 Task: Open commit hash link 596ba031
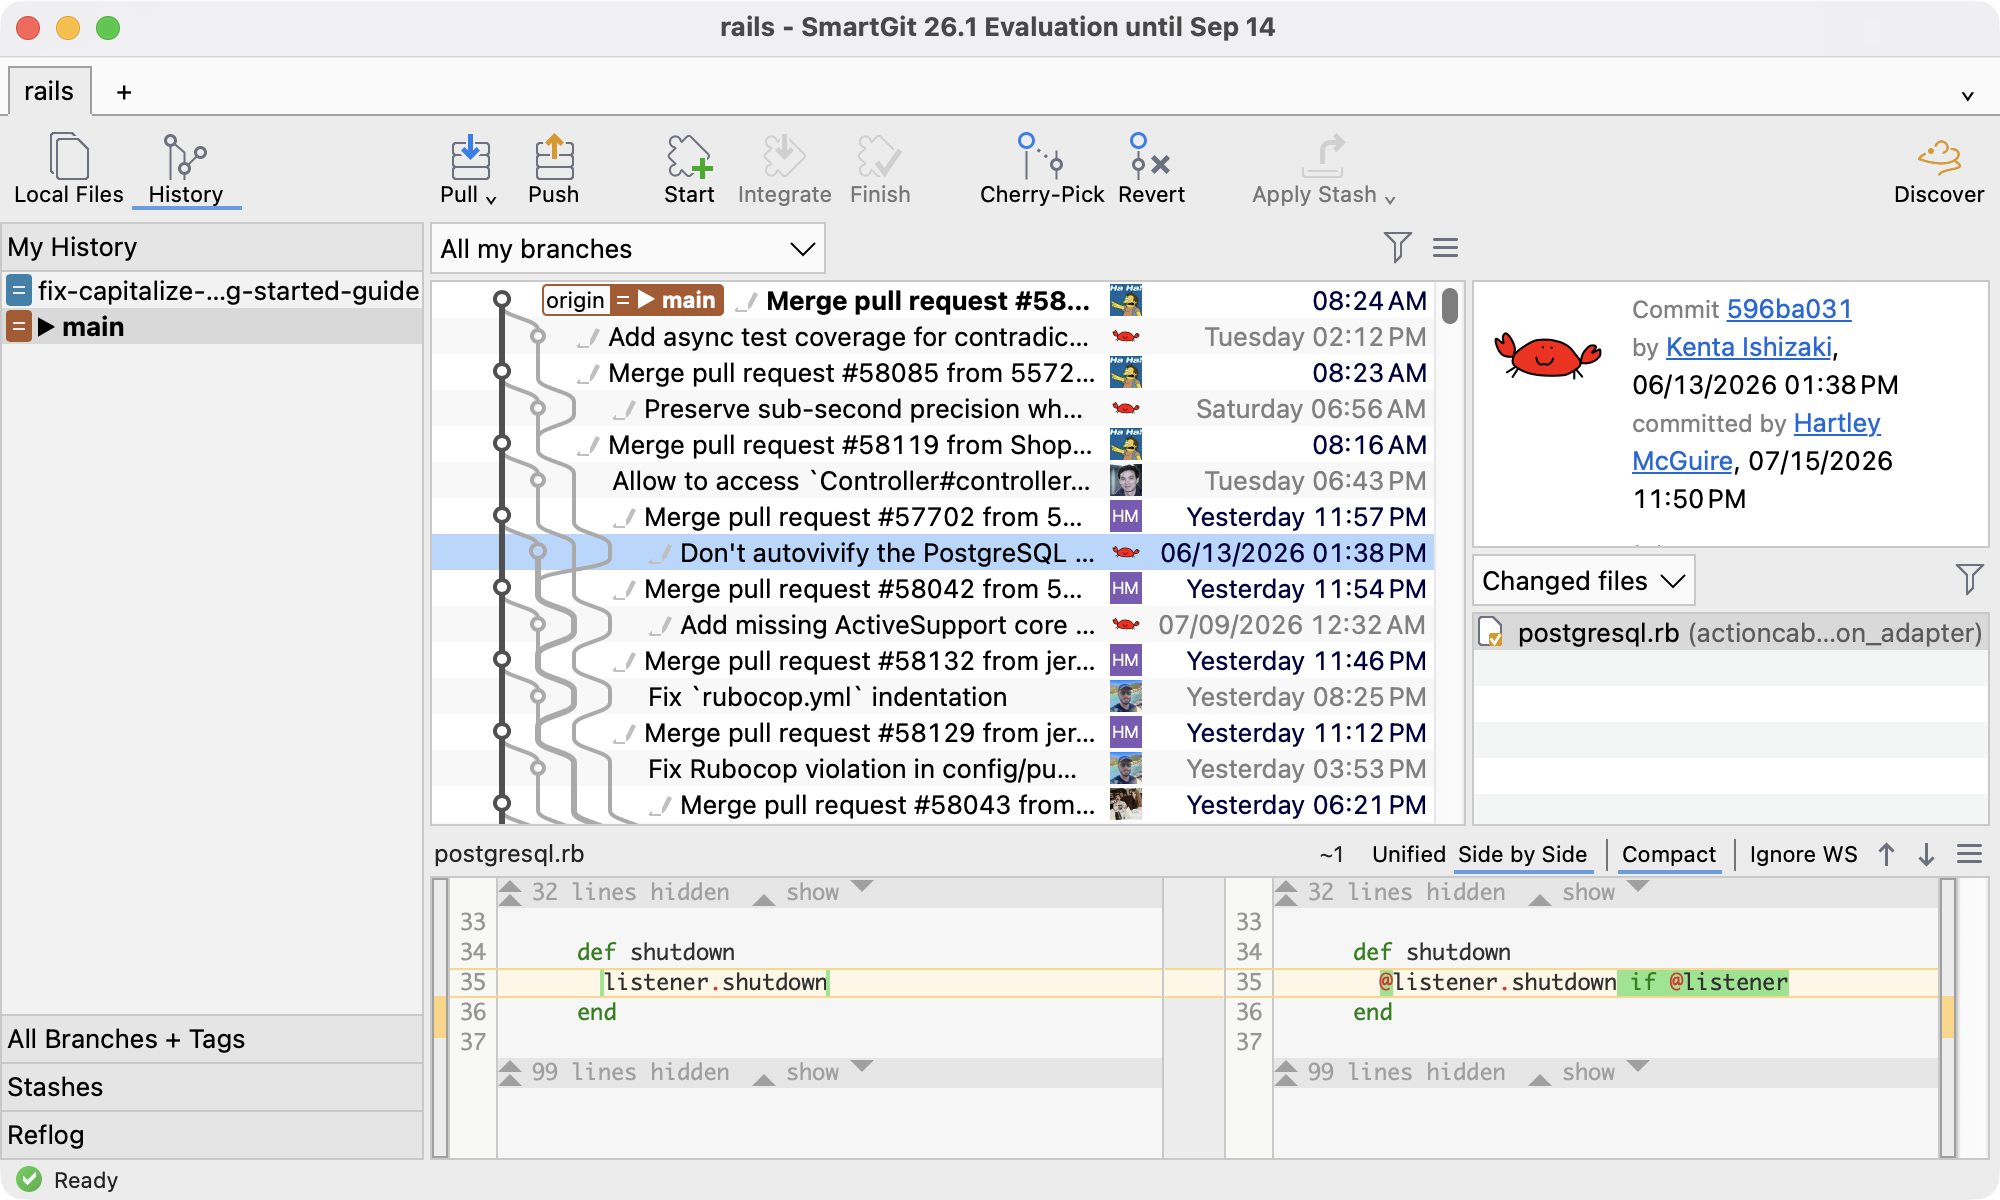[x=1789, y=309]
